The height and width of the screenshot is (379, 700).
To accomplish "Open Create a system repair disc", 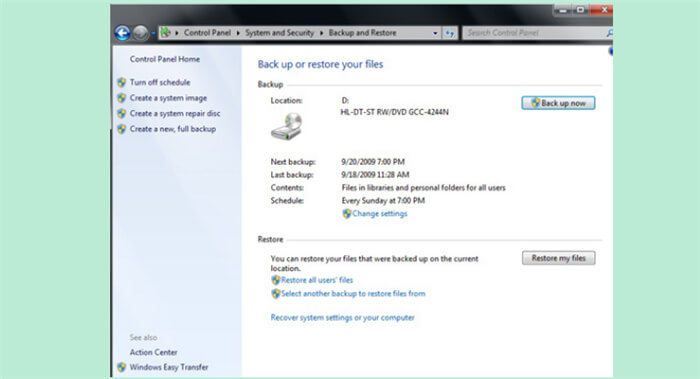I will pos(175,113).
